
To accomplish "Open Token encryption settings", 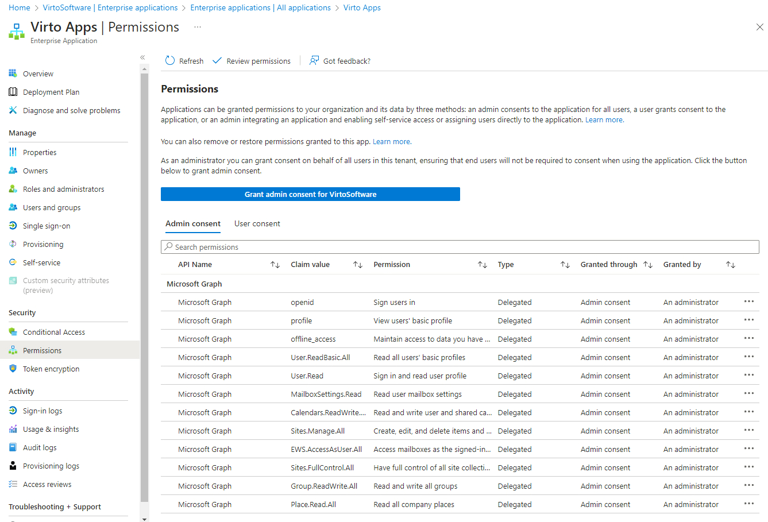I will 50,369.
